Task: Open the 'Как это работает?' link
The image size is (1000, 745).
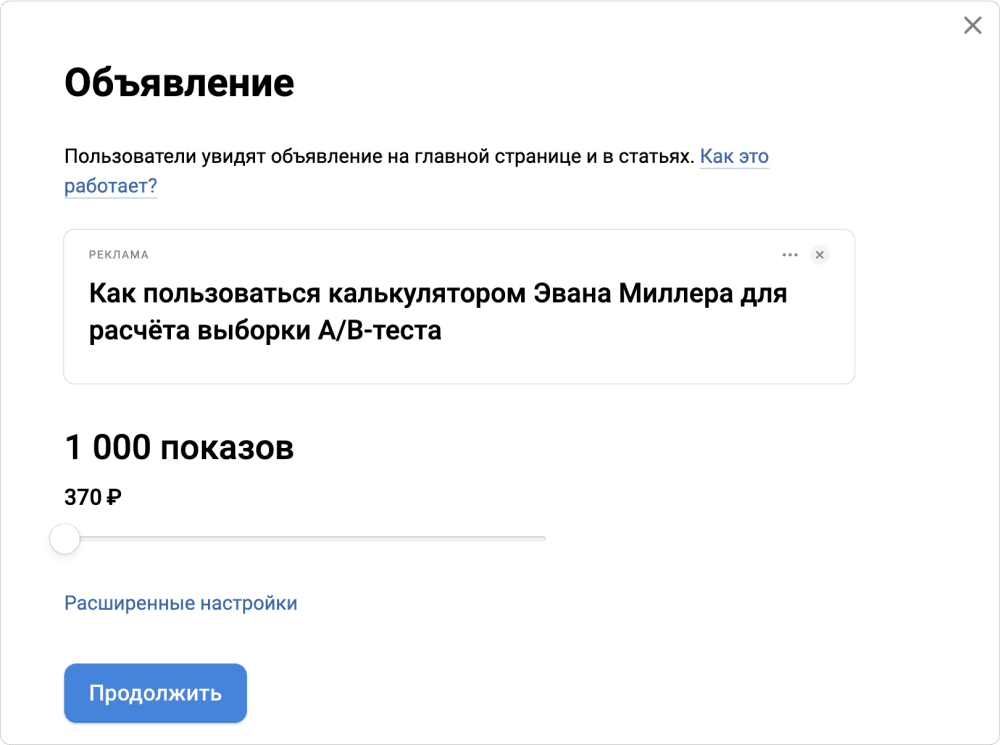Action: coord(733,157)
